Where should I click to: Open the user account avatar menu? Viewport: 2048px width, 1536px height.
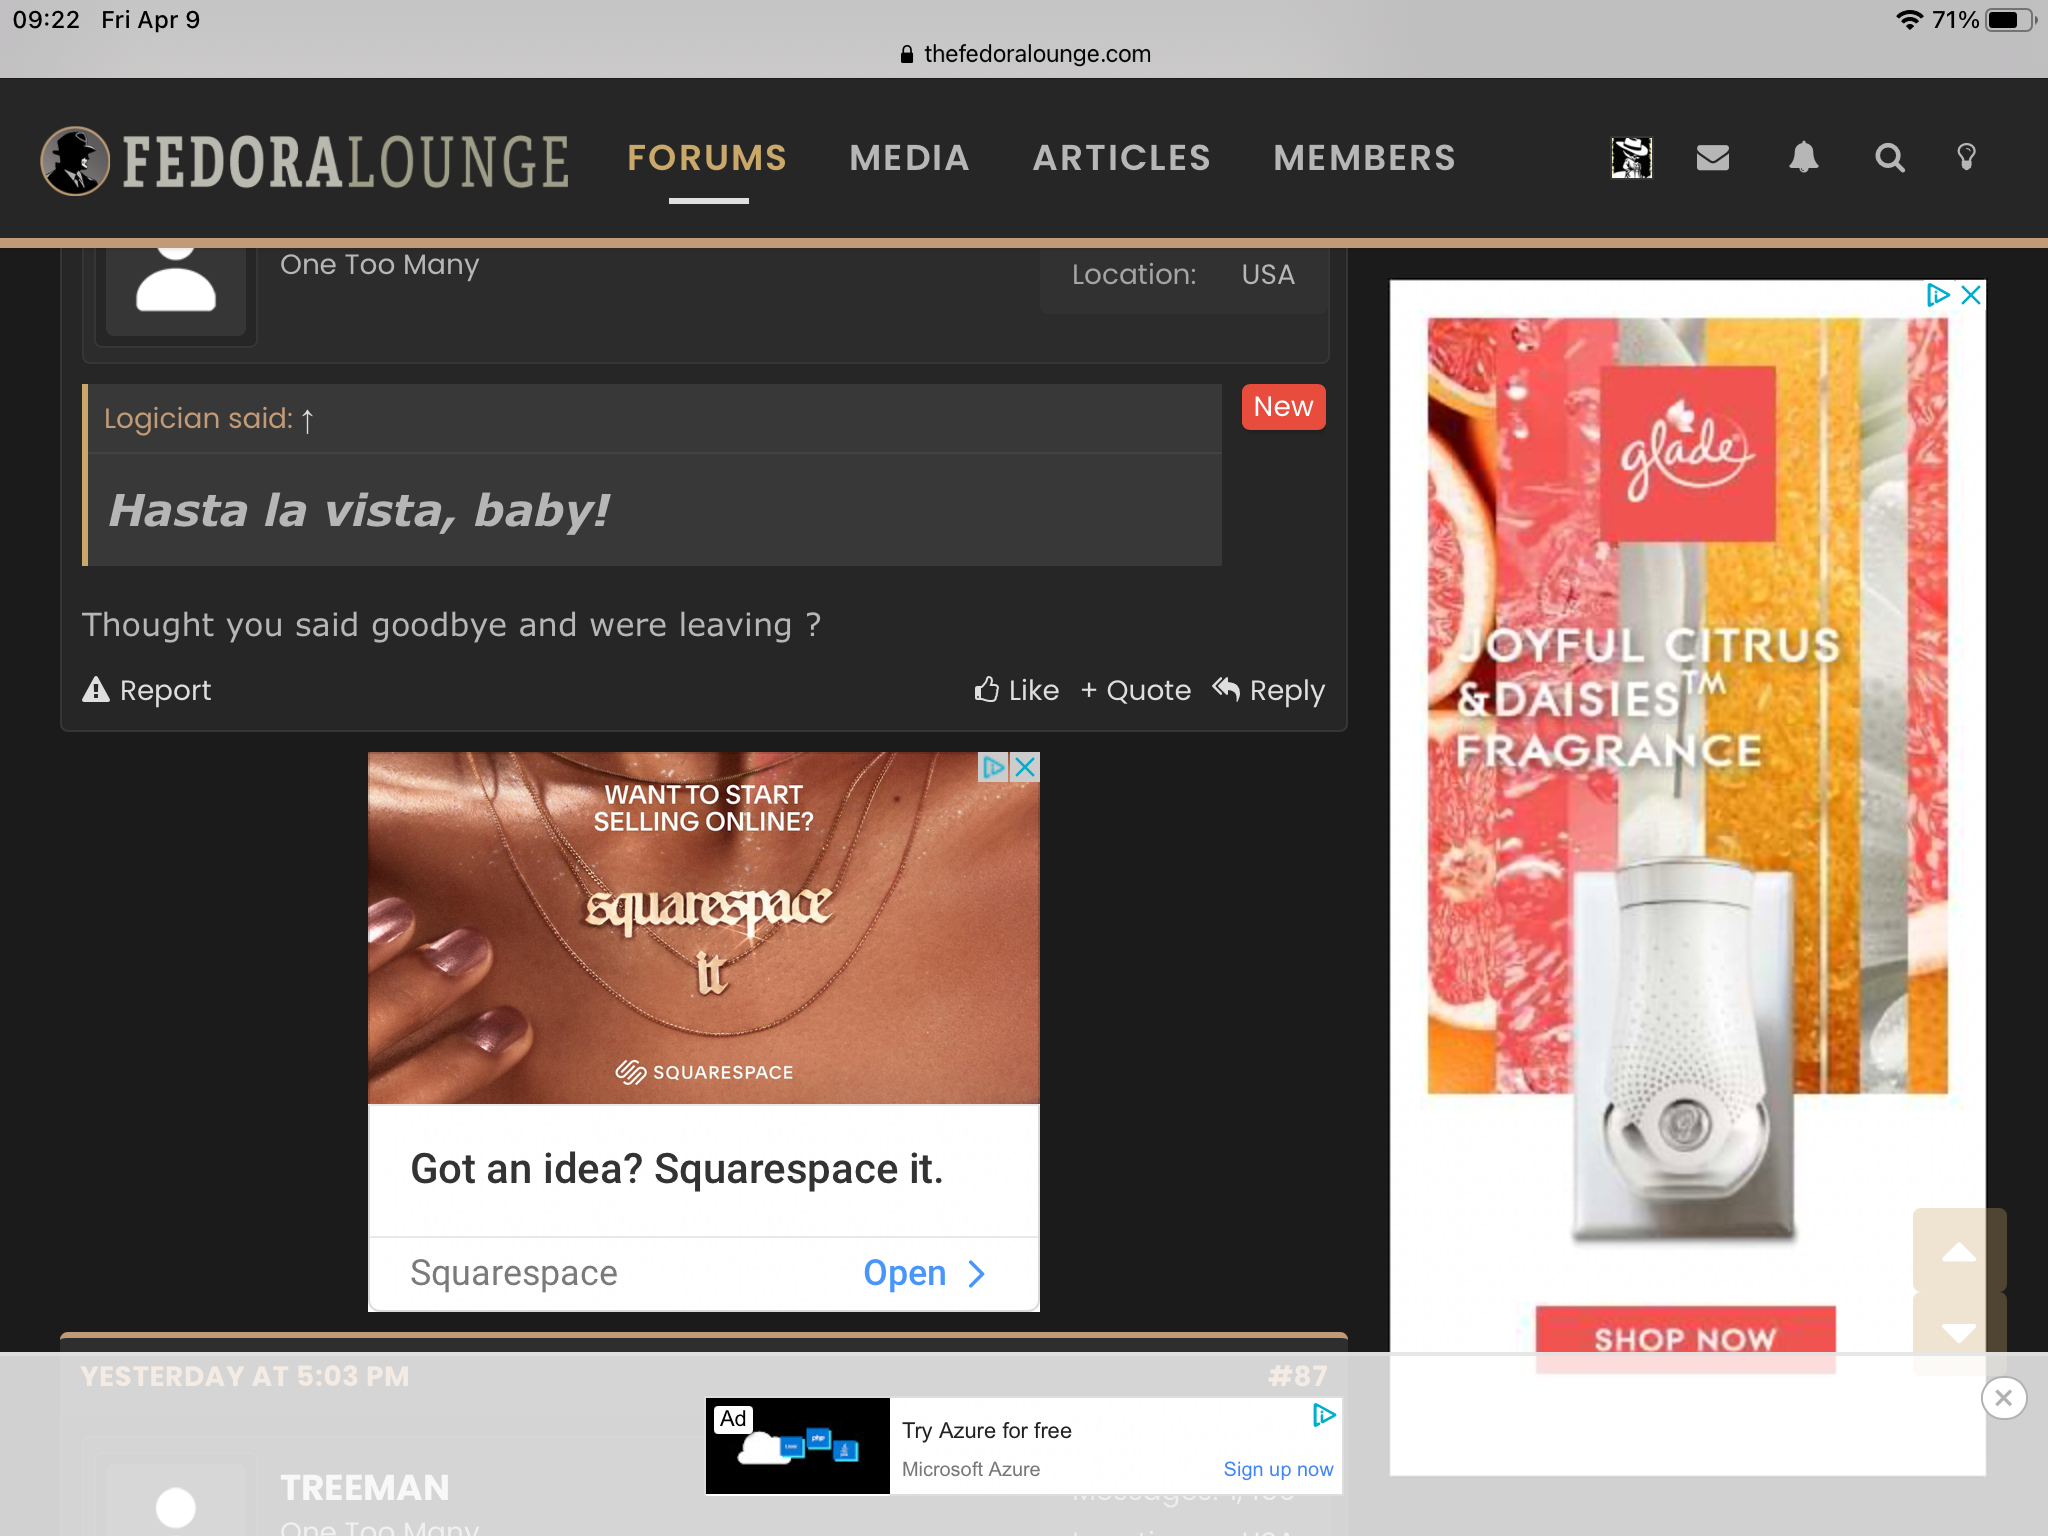[1631, 158]
